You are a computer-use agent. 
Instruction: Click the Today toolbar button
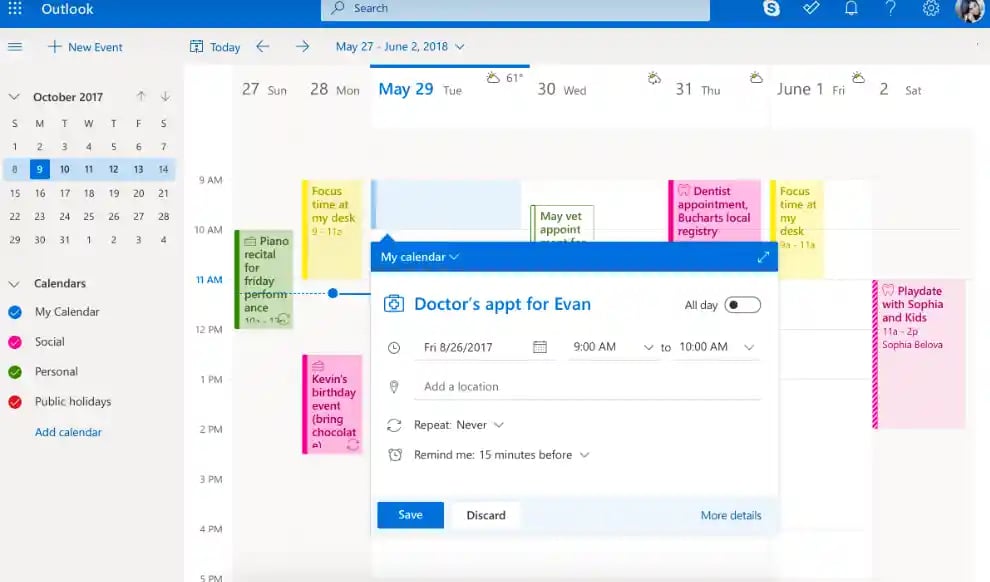pyautogui.click(x=215, y=47)
